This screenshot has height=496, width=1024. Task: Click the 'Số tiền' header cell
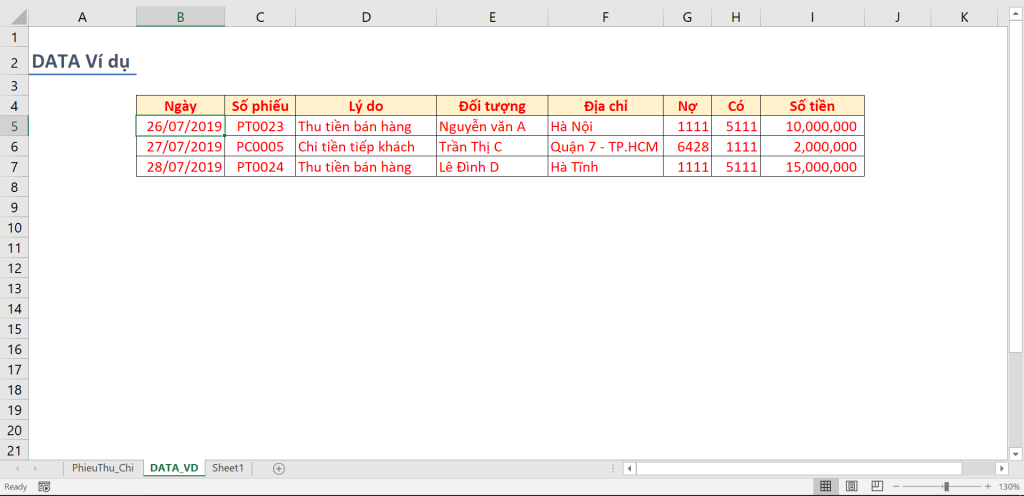(812, 106)
